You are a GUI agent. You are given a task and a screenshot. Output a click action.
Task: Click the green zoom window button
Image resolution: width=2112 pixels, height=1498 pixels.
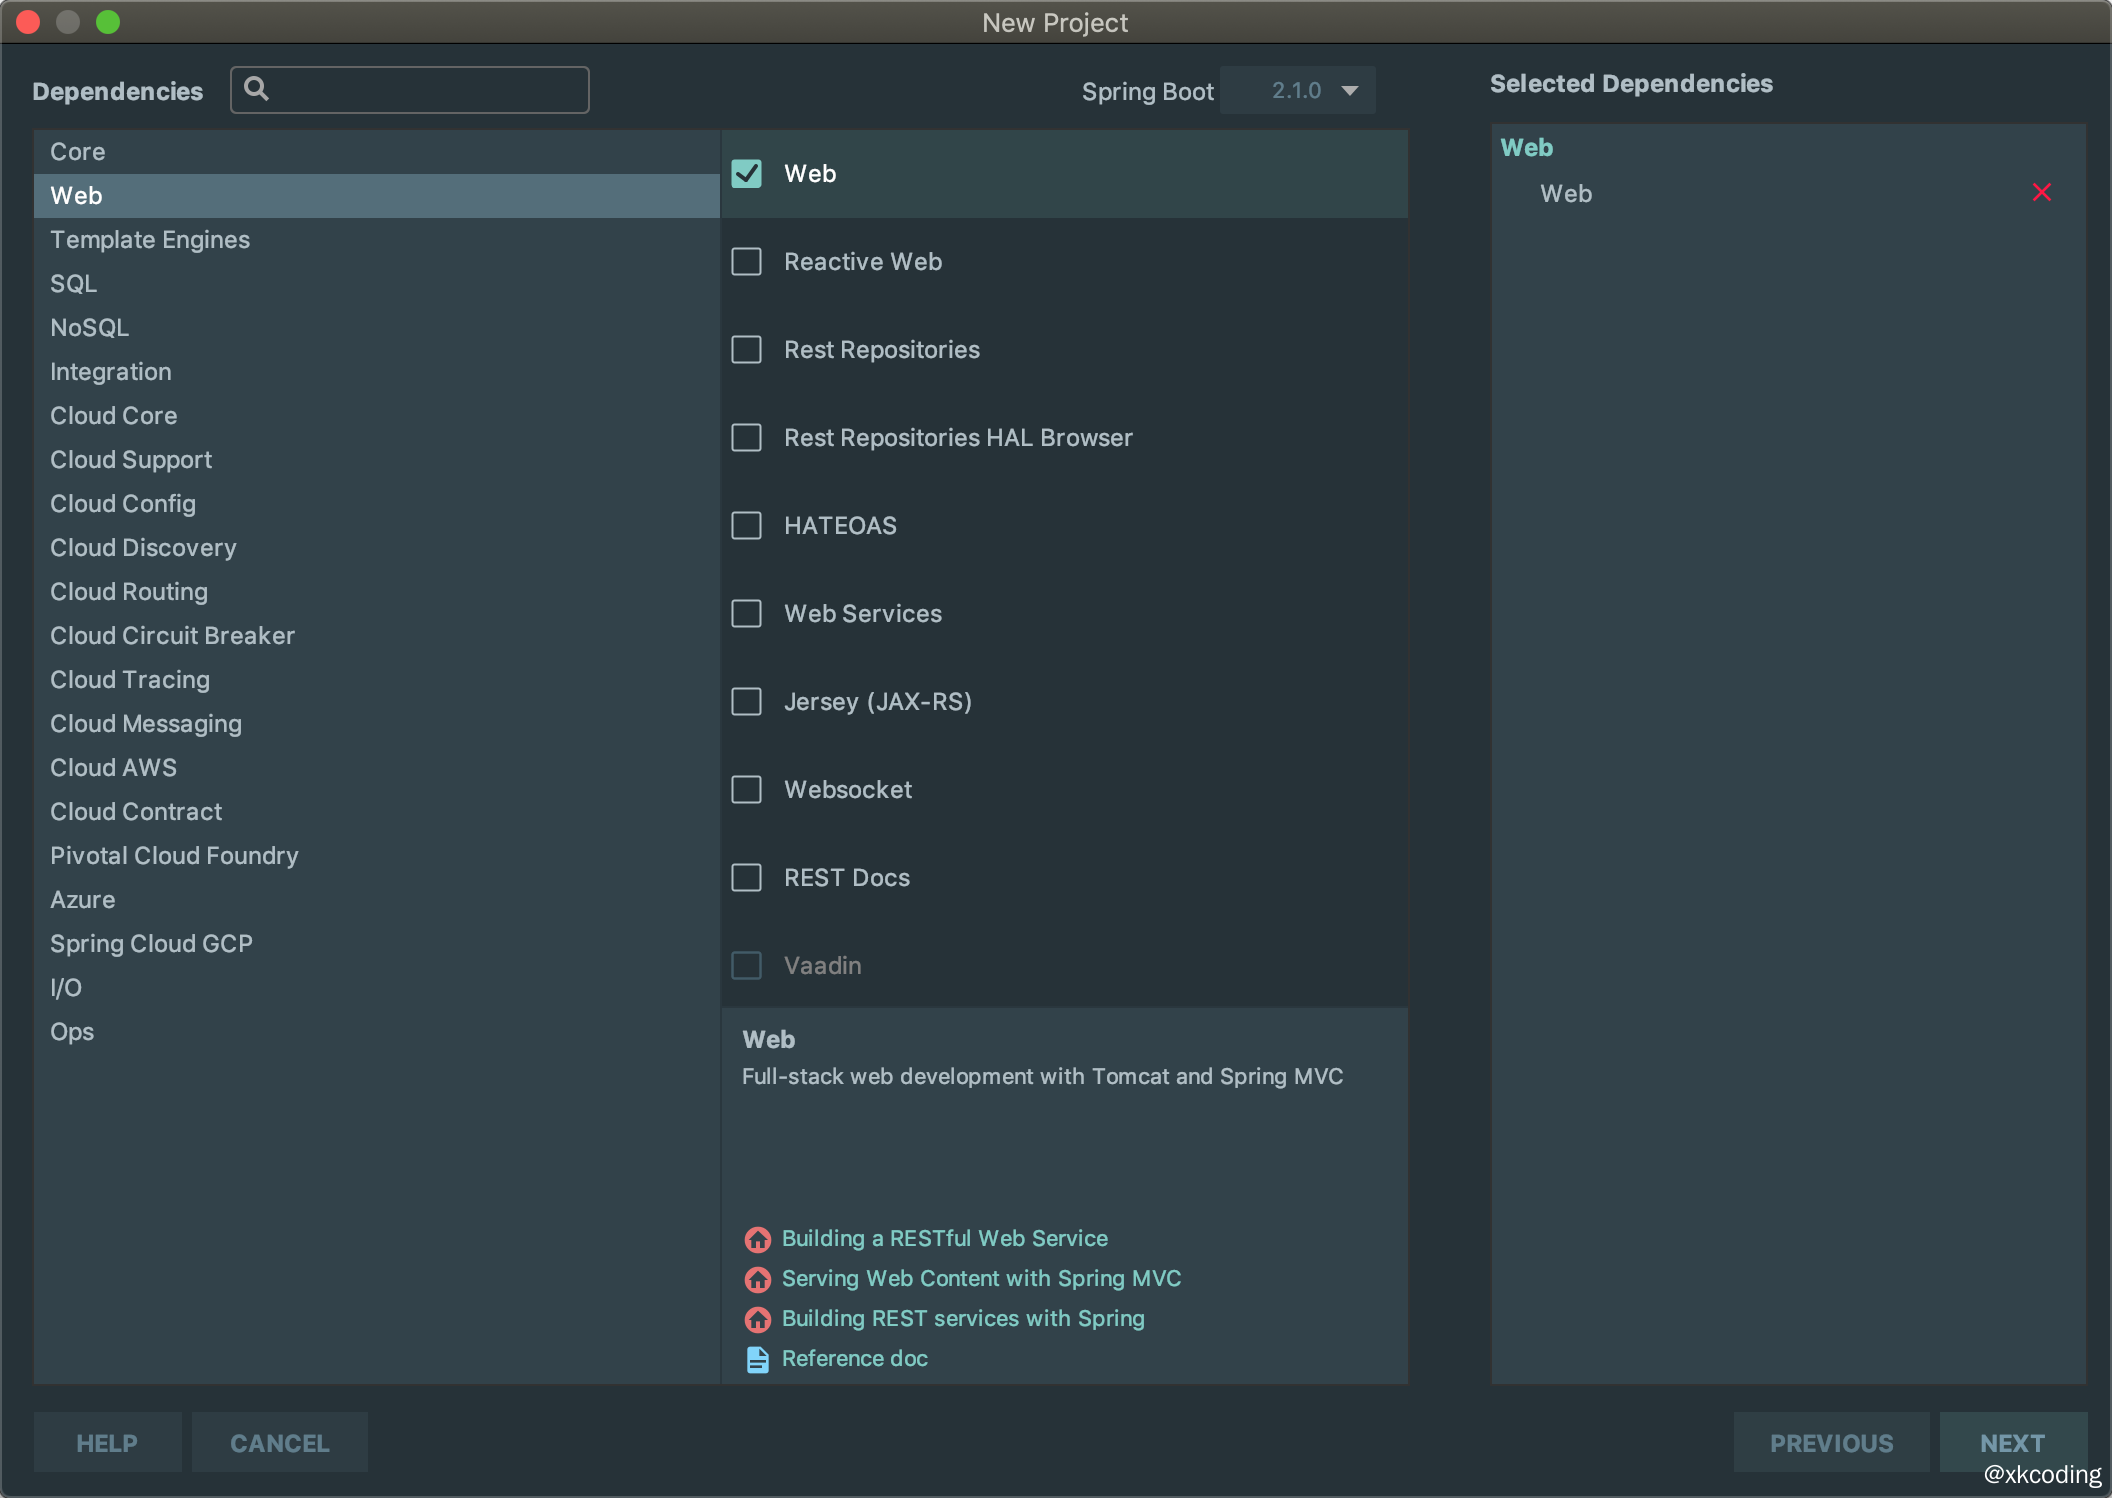point(108,22)
